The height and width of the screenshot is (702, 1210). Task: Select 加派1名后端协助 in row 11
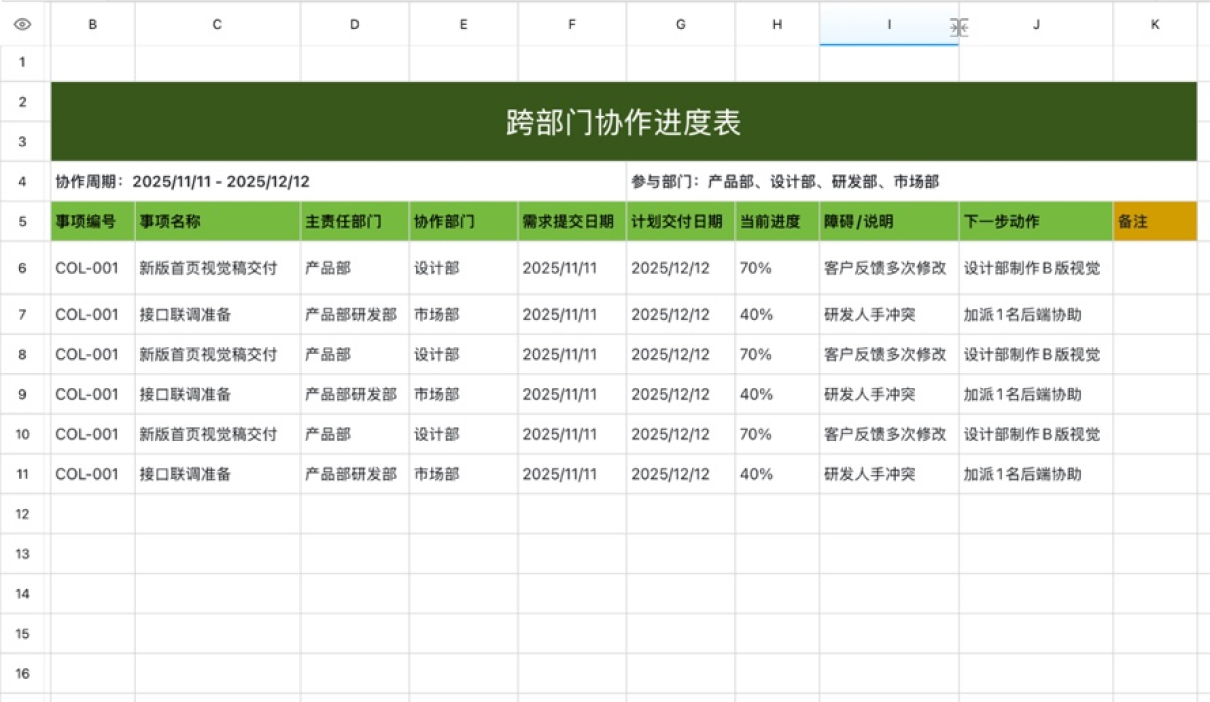(1036, 474)
